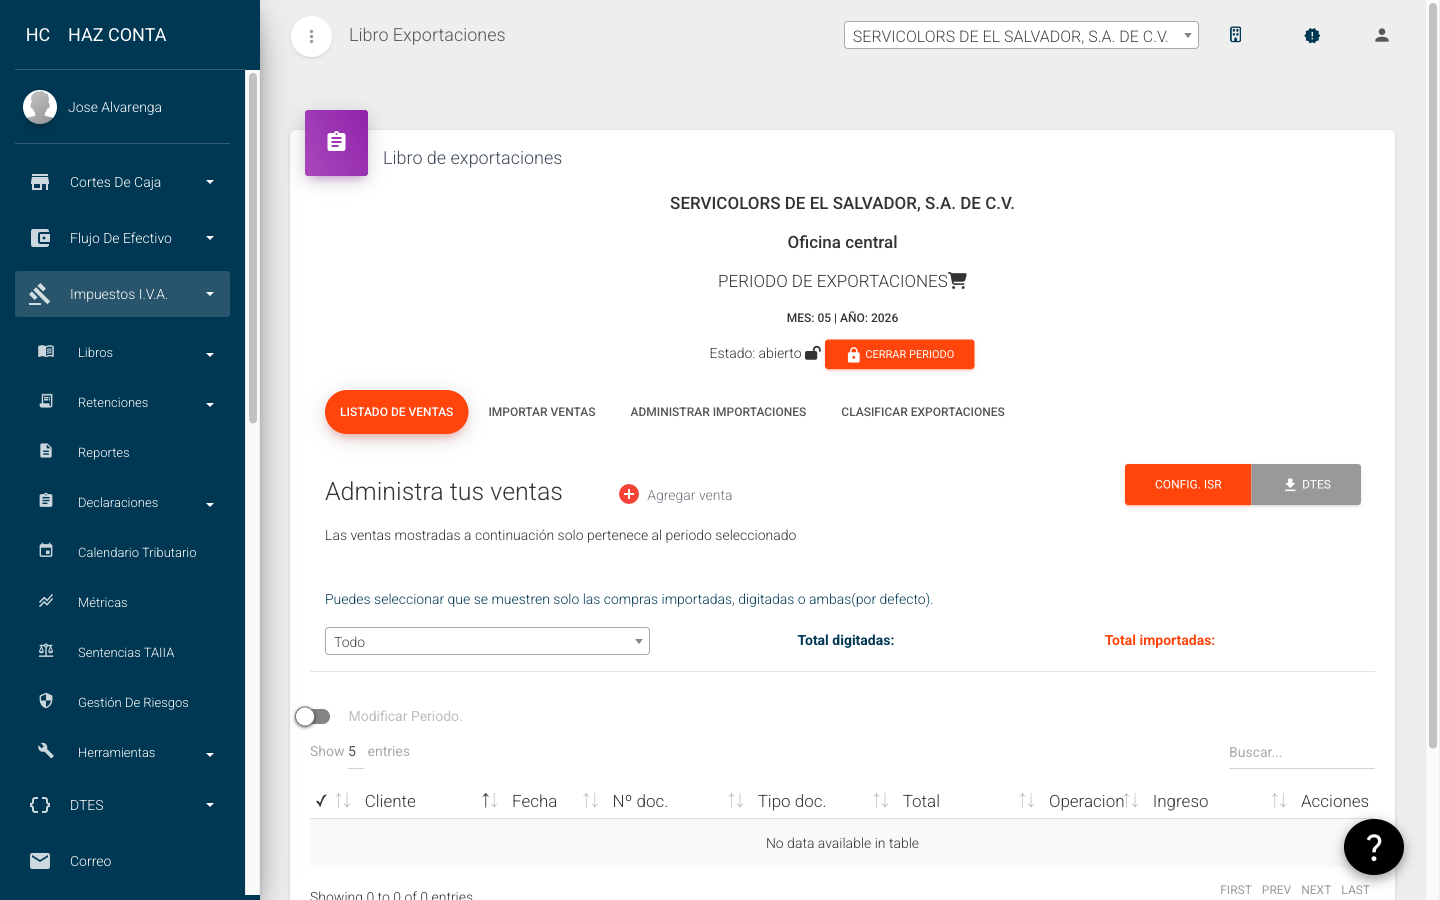This screenshot has height=900, width=1440.
Task: Download using the DTES button
Action: (x=1306, y=484)
